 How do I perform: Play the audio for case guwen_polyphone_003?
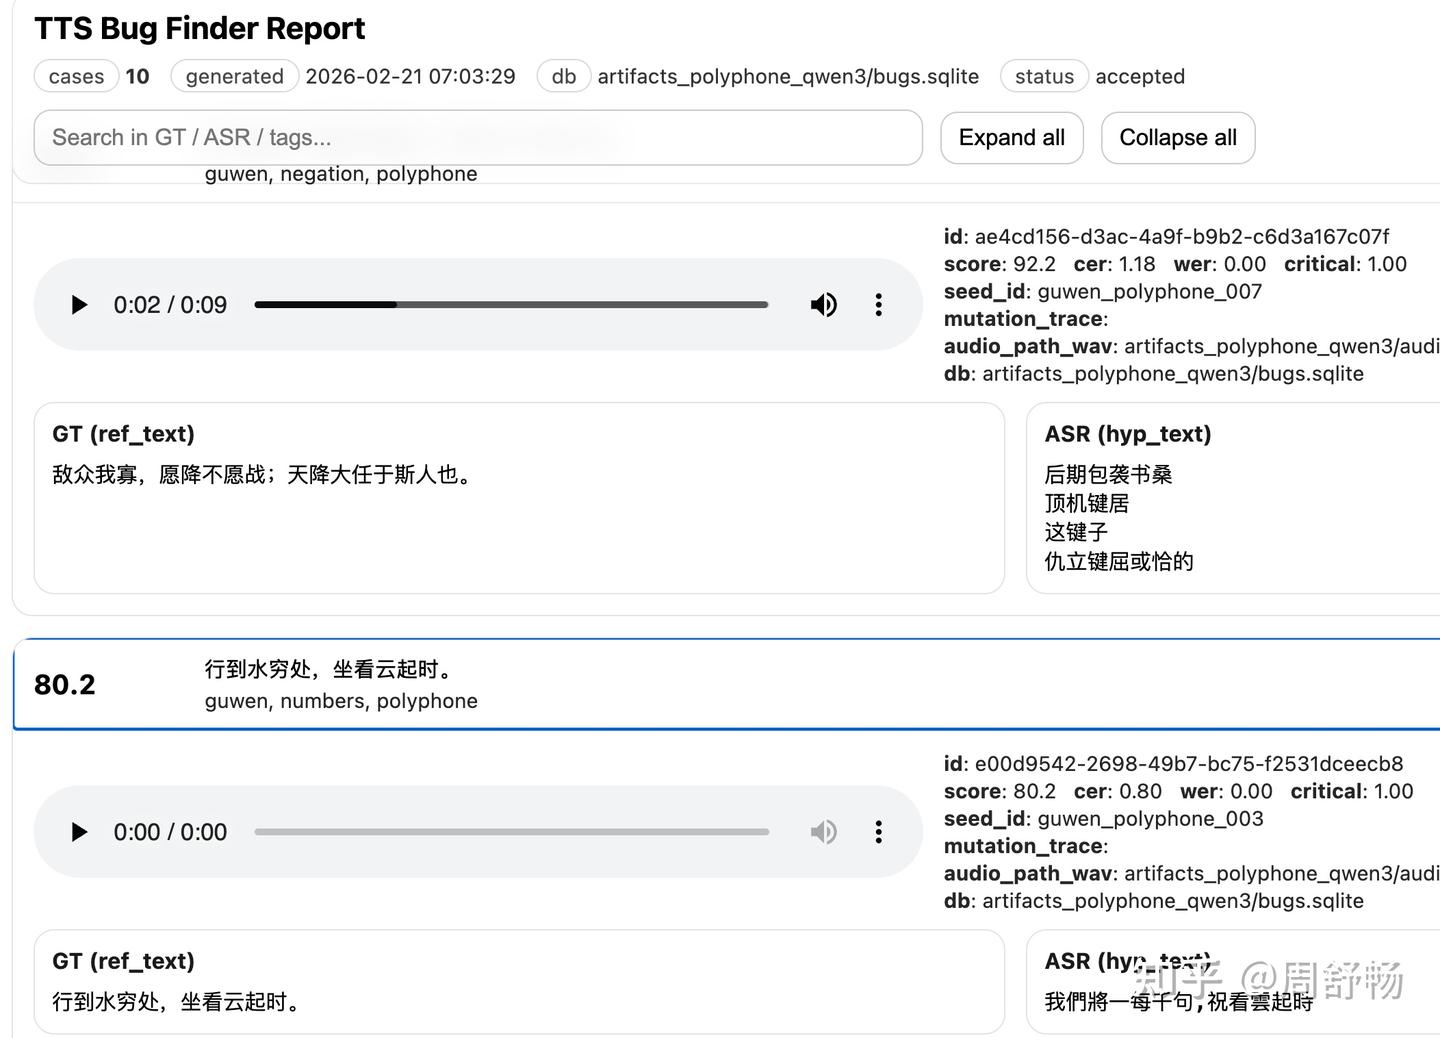(x=79, y=832)
